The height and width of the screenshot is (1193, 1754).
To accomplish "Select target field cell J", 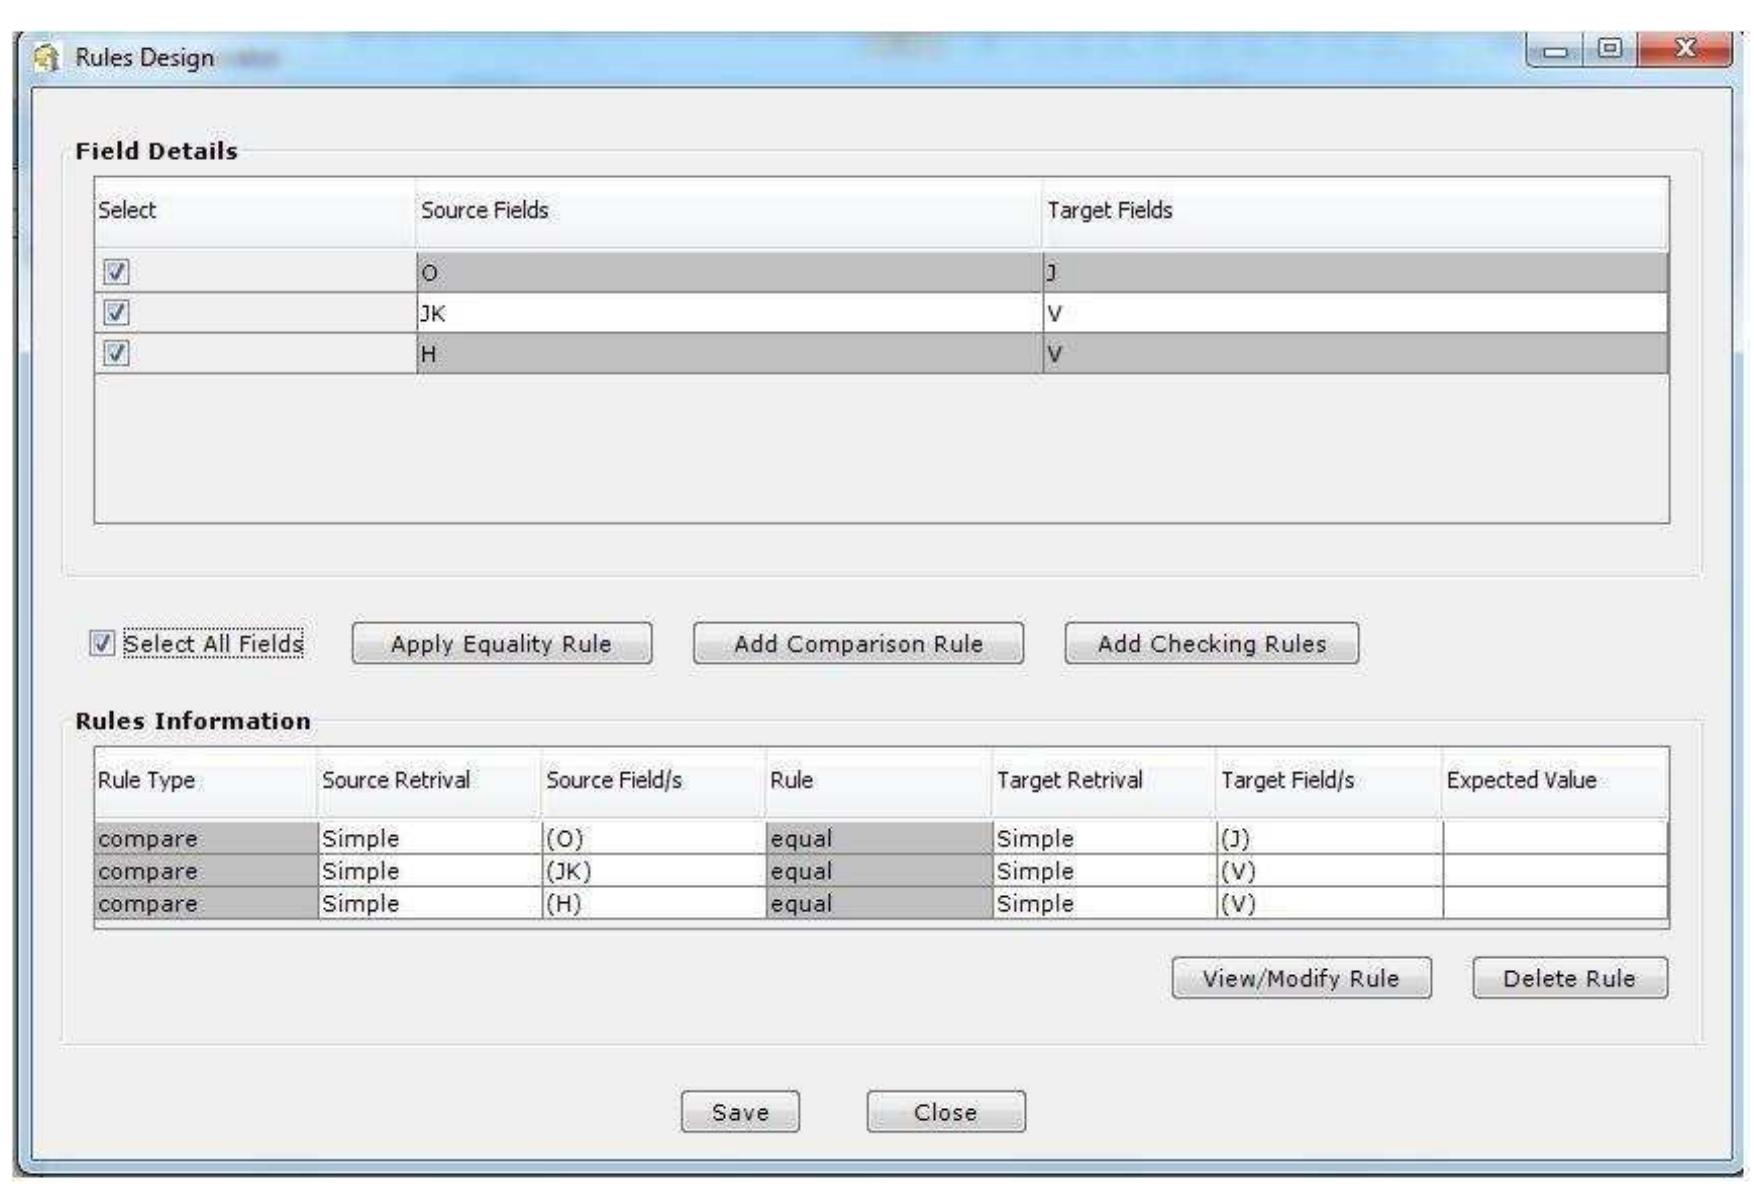I will [1355, 273].
